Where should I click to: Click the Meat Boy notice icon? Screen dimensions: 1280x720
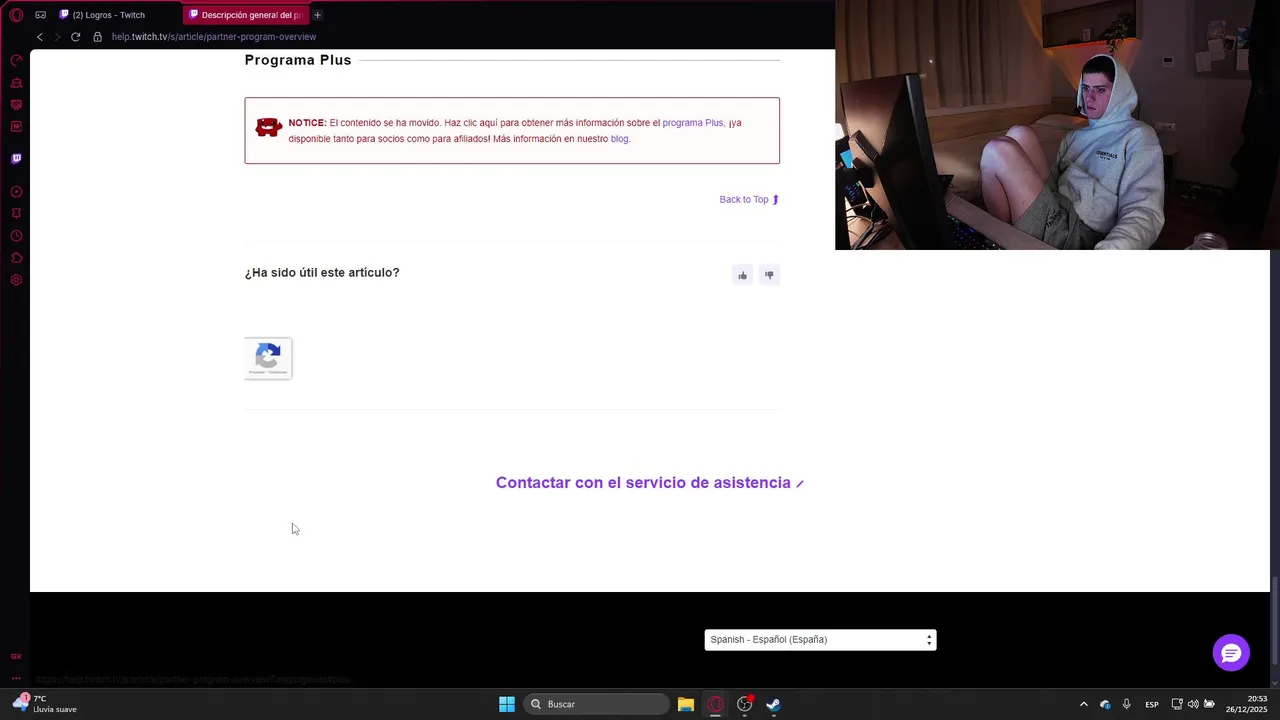[268, 127]
